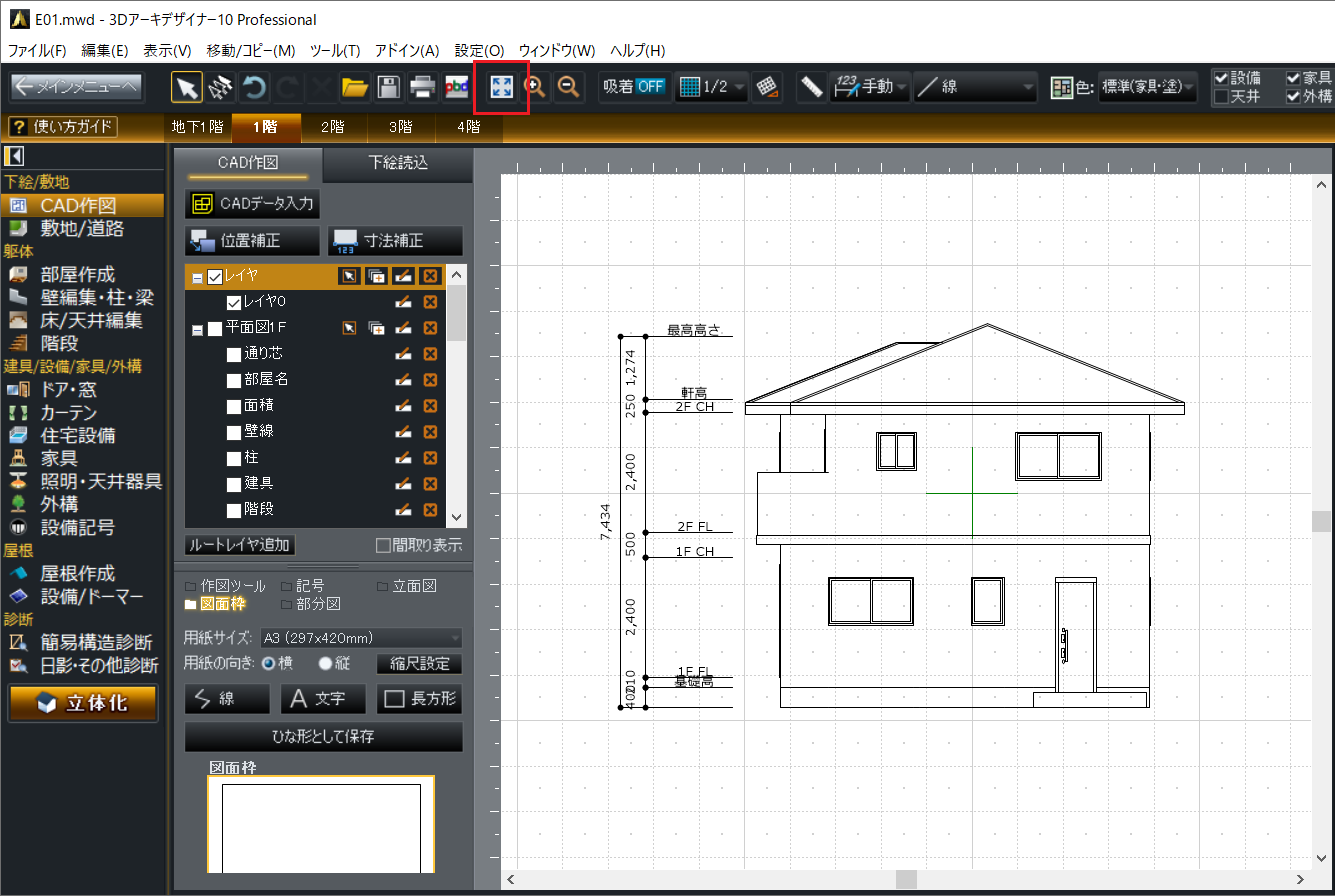Image resolution: width=1335 pixels, height=896 pixels.
Task: Open the ツール(T) menu
Action: [x=335, y=50]
